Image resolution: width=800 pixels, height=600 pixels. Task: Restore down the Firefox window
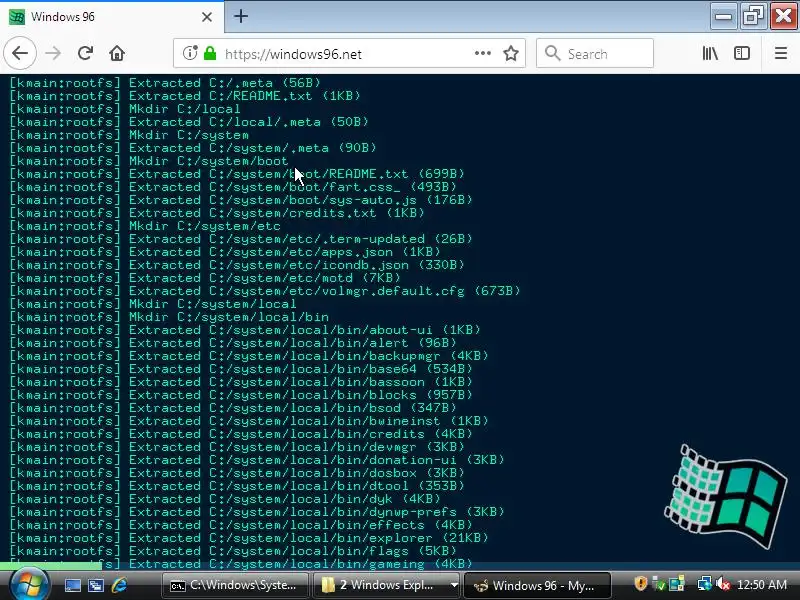tap(753, 16)
